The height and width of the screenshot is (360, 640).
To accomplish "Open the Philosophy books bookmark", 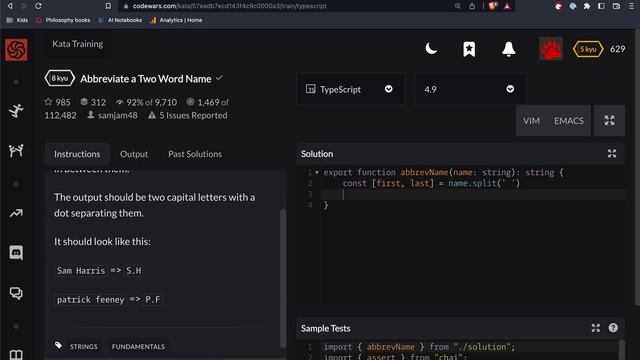I will pos(63,20).
